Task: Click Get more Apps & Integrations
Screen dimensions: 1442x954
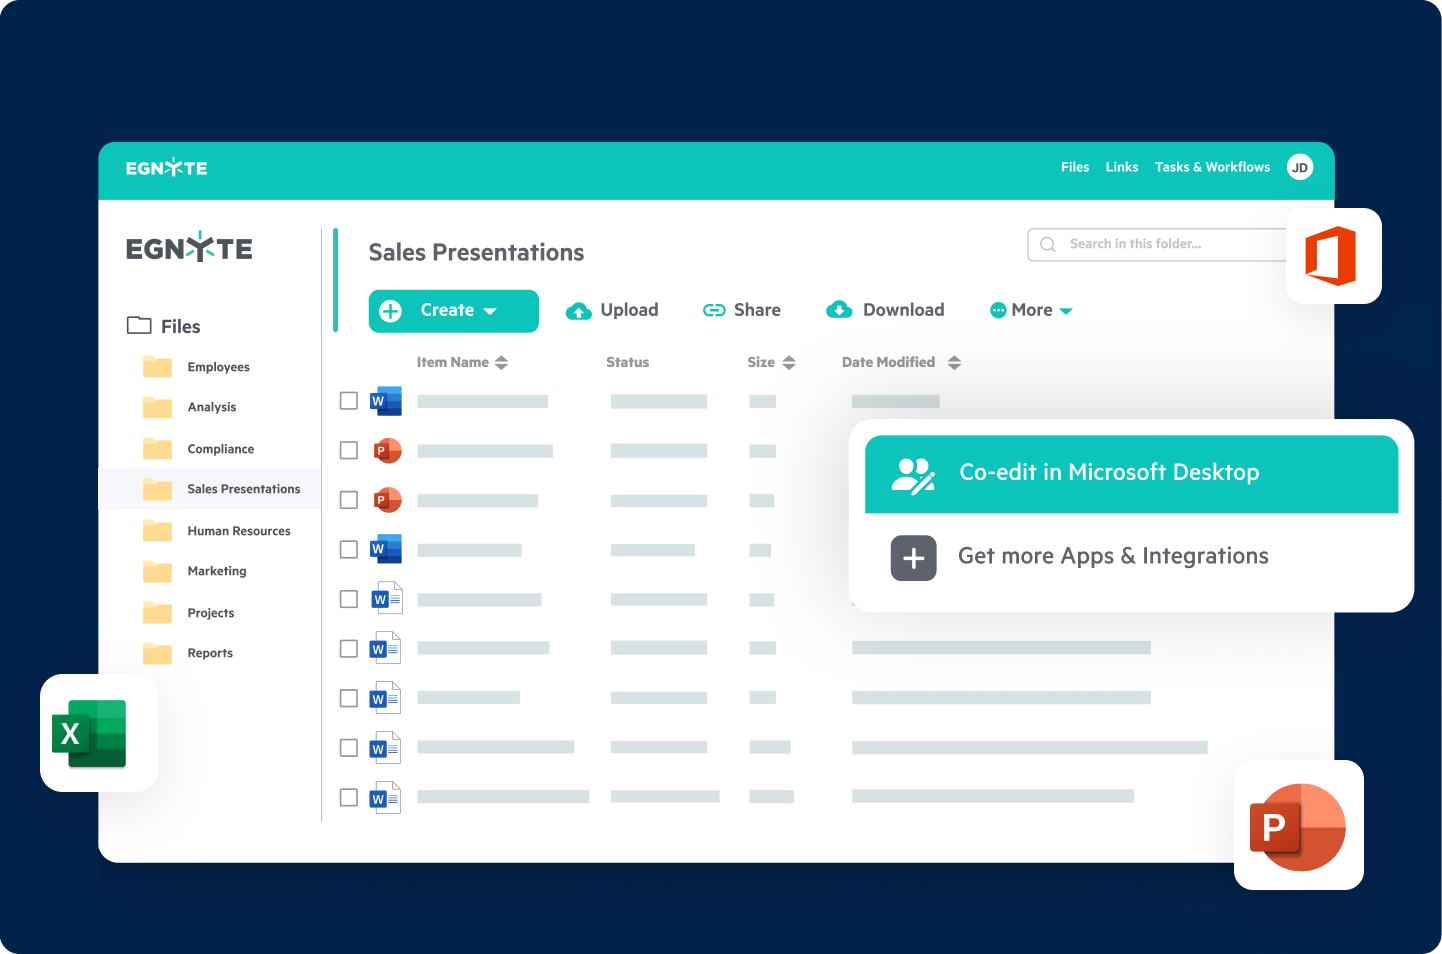Action: tap(1112, 556)
